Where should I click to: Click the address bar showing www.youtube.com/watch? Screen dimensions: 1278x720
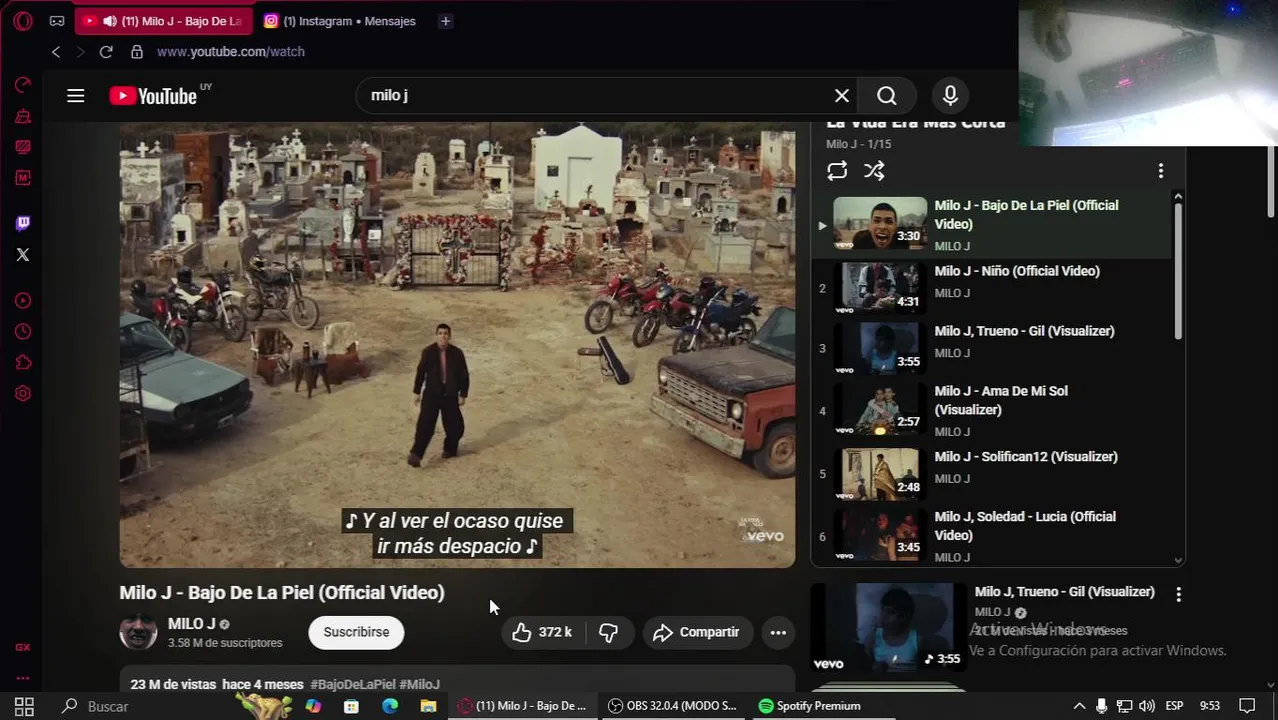[231, 52]
